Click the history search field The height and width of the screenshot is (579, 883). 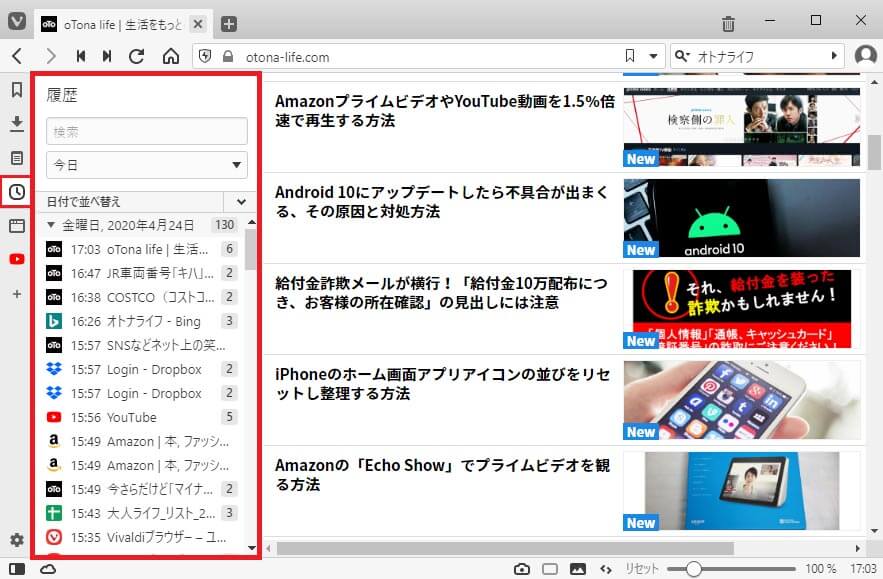click(x=146, y=131)
